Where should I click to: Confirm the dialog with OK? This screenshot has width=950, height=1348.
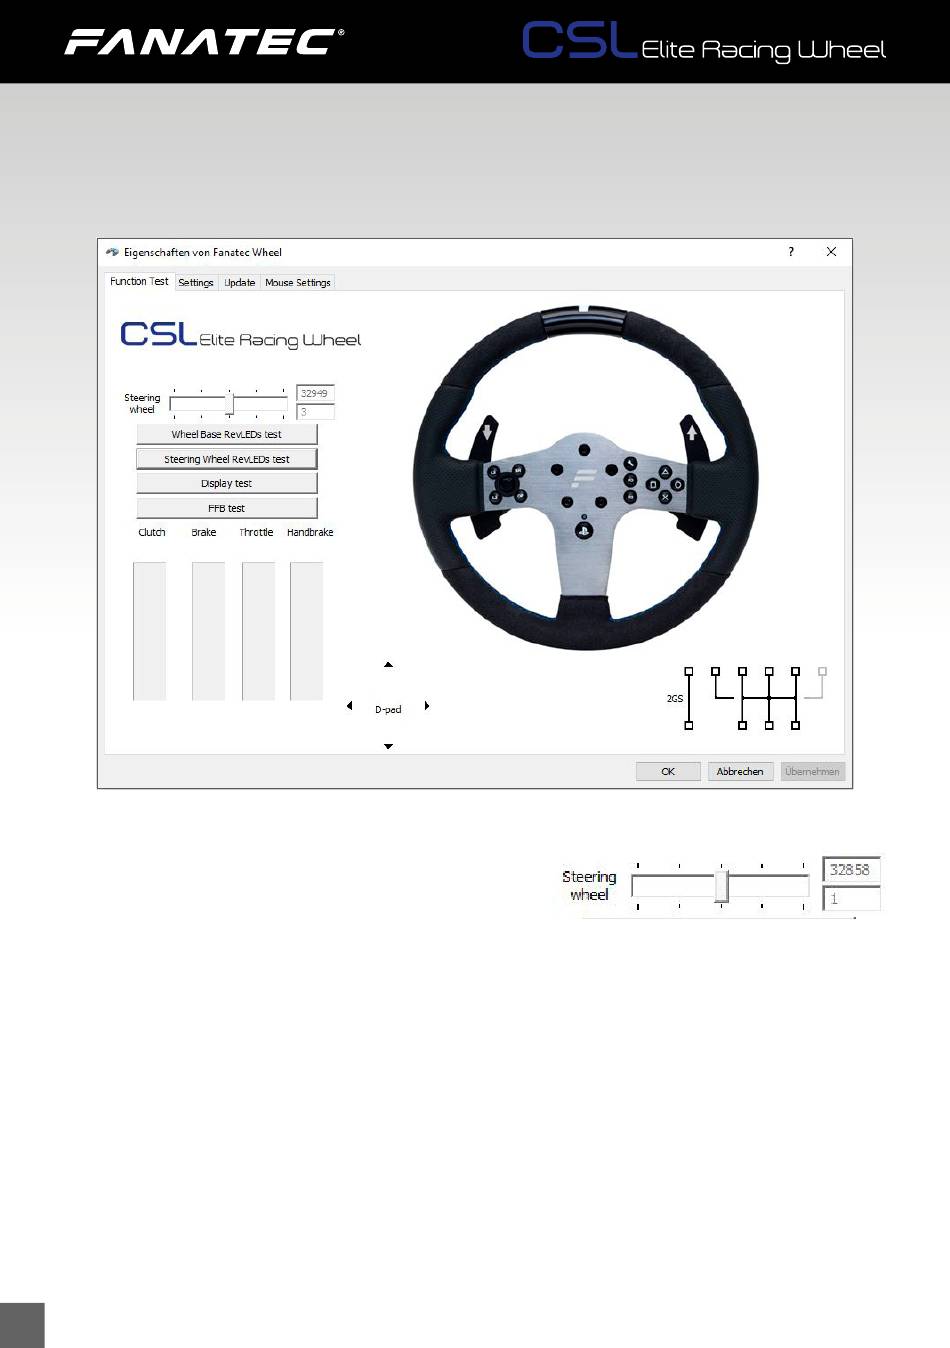click(668, 771)
